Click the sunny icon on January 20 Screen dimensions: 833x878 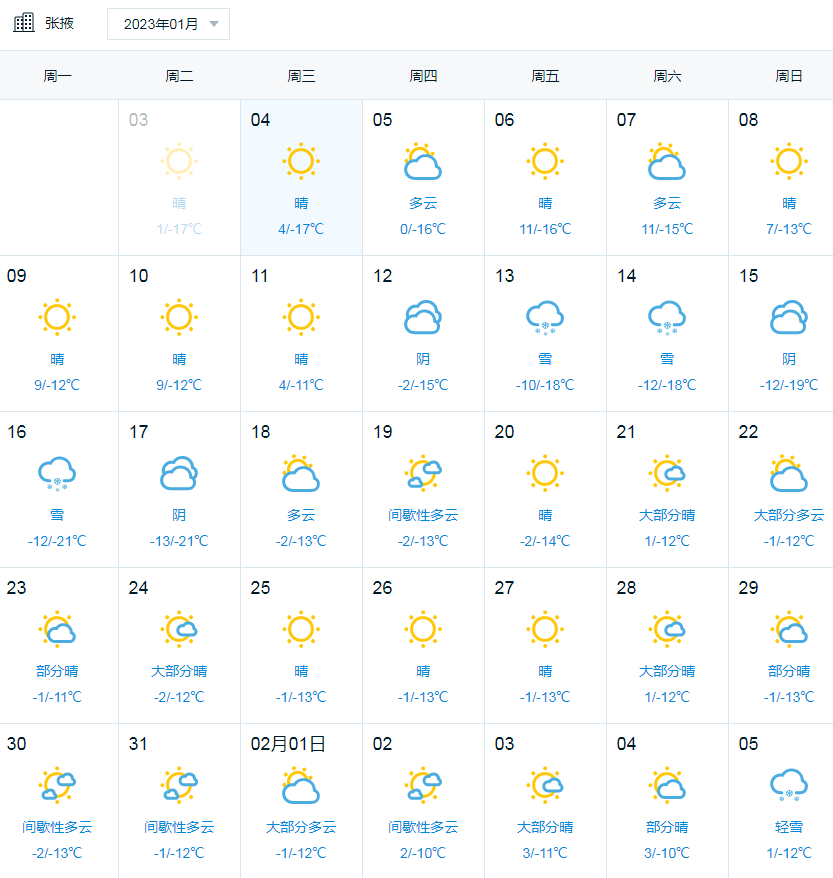(545, 471)
